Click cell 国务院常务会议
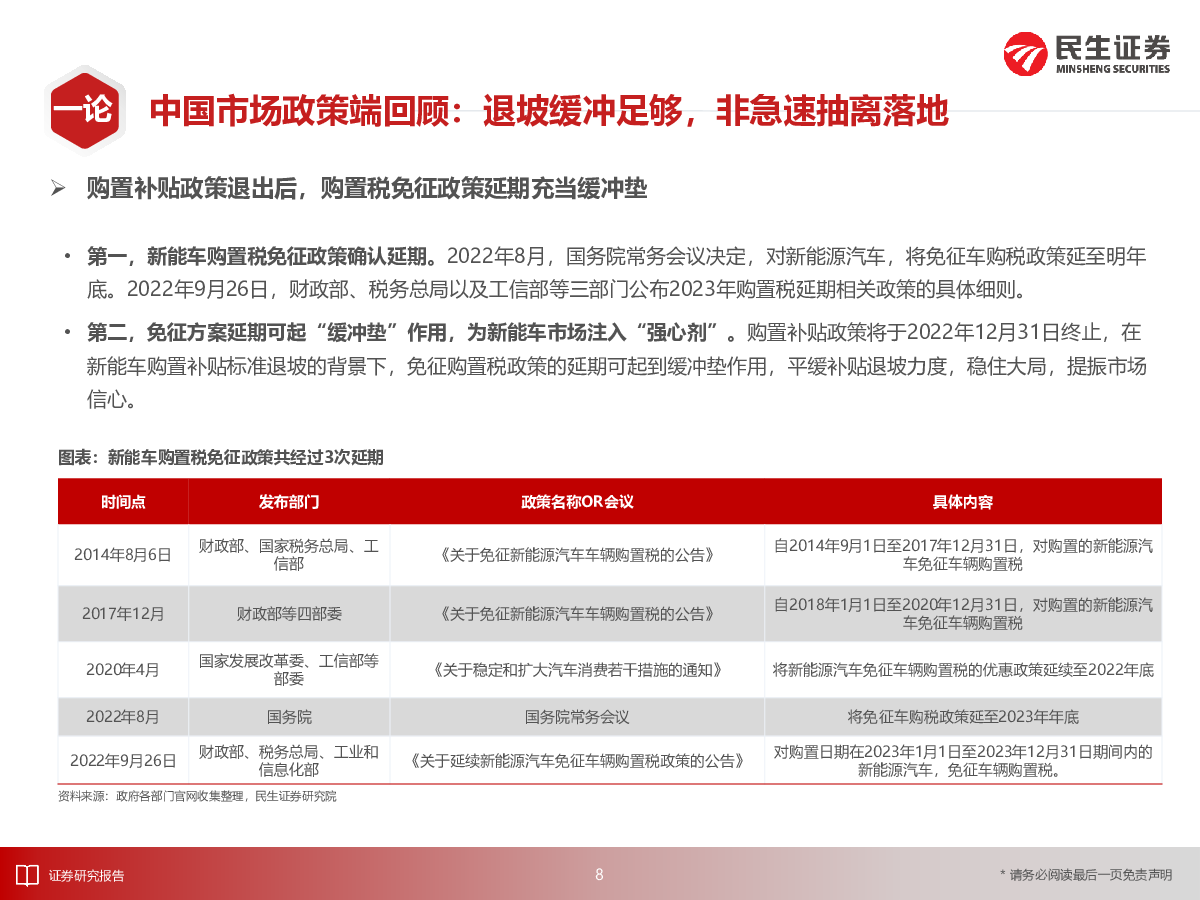This screenshot has width=1200, height=900. [x=577, y=717]
